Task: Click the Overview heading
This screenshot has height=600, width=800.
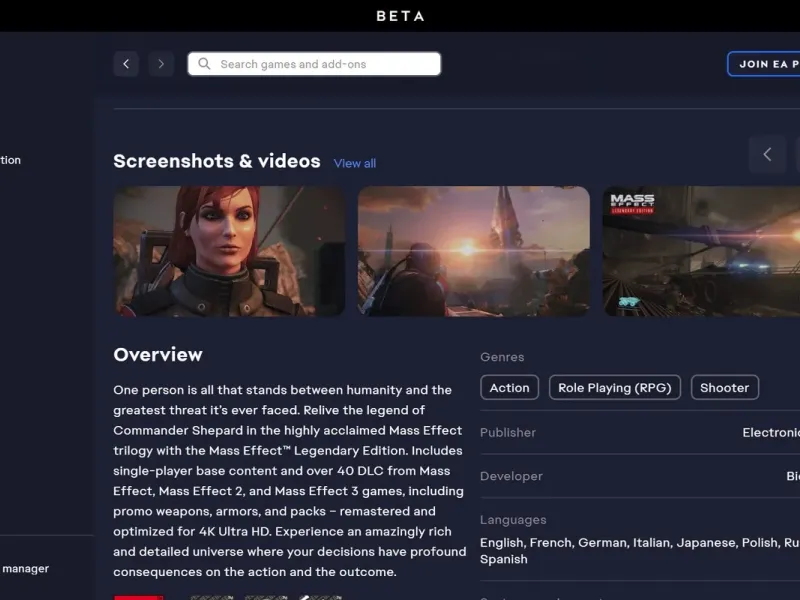Action: (158, 355)
